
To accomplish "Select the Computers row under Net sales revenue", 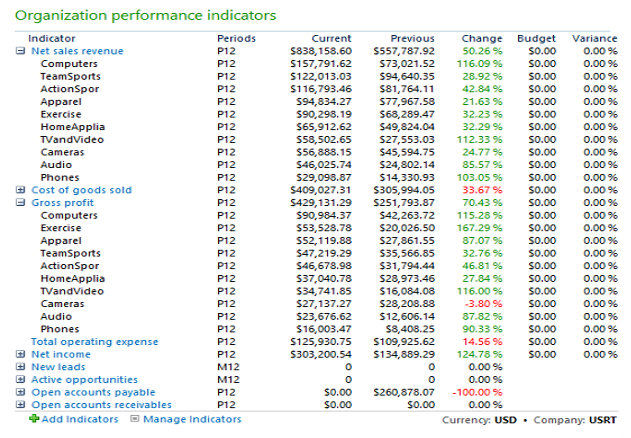I will point(68,64).
